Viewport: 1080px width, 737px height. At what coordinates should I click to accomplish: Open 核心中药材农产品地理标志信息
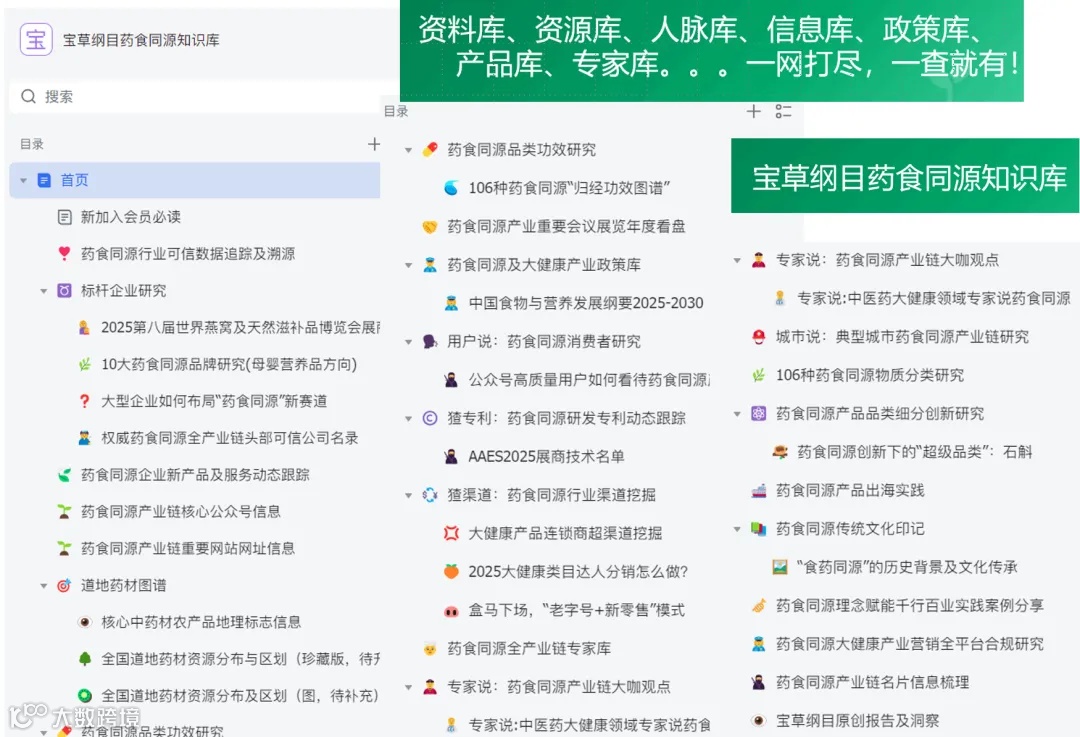coord(201,622)
